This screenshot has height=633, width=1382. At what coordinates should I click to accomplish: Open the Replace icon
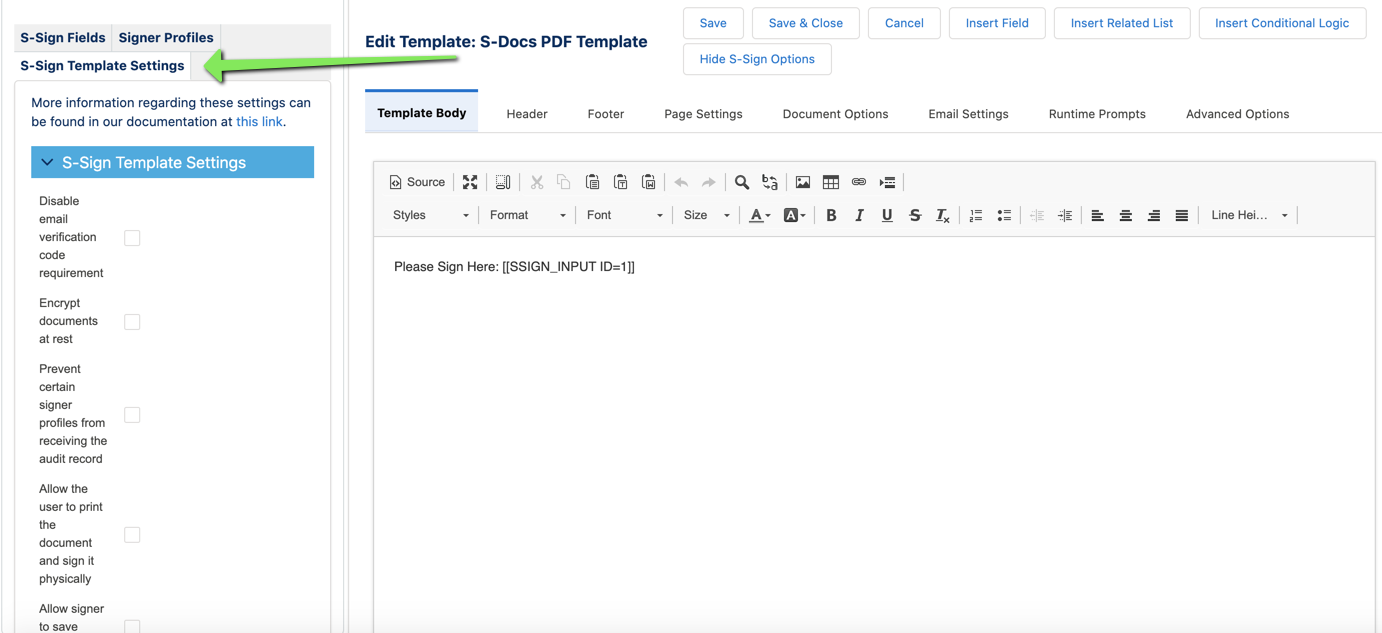click(770, 182)
